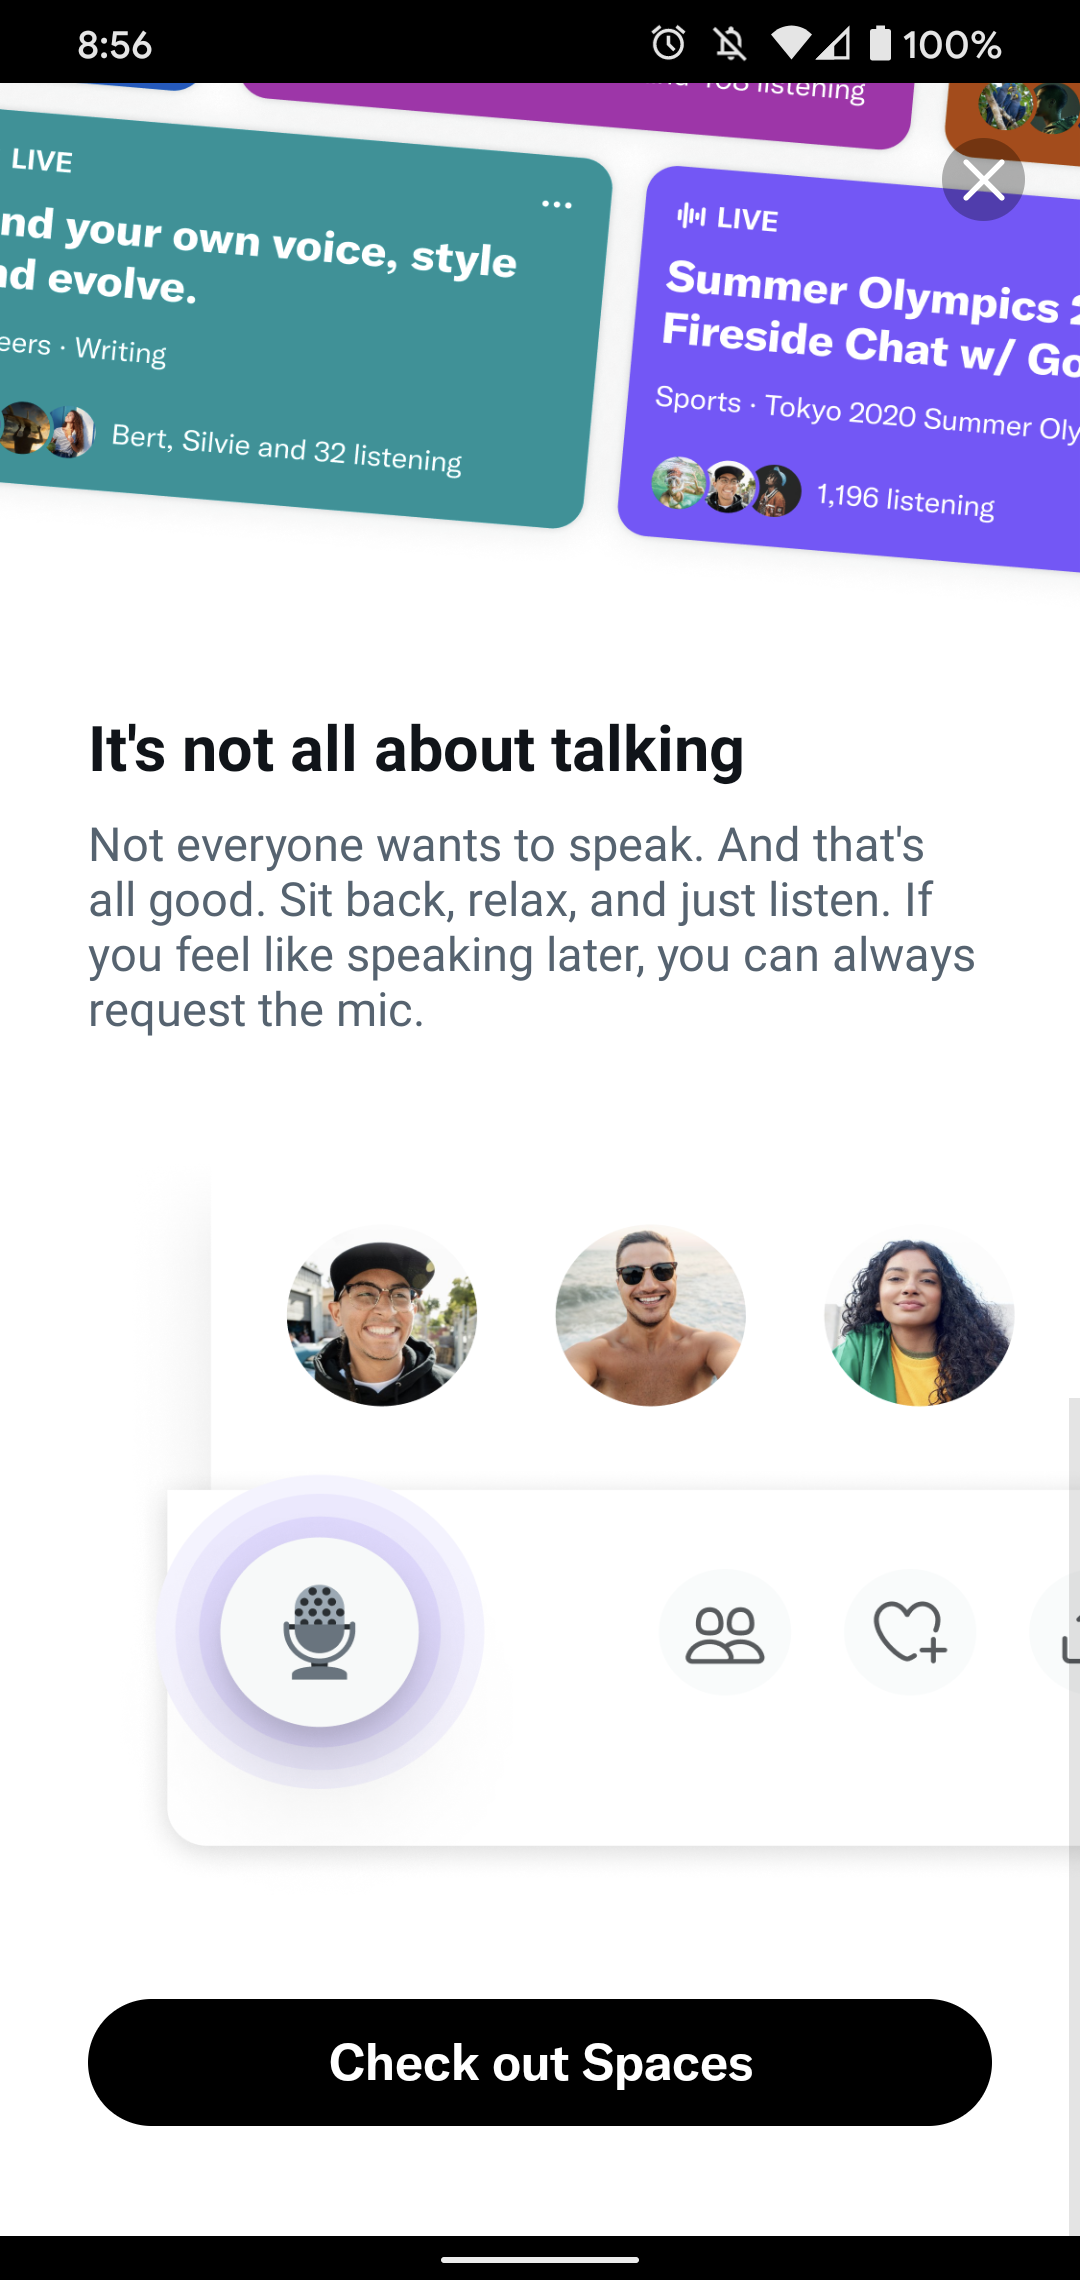Open the people/guests icon
This screenshot has width=1080, height=2280.
[x=725, y=1633]
